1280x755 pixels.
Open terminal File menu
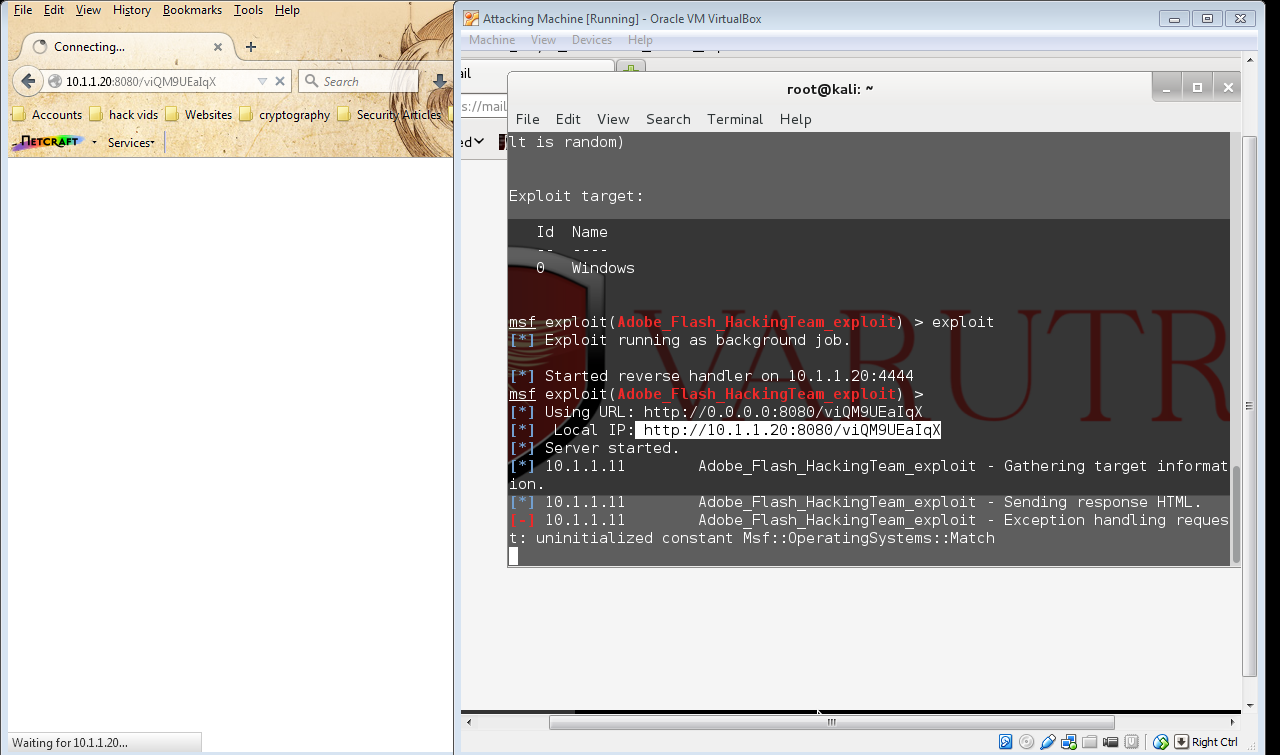[527, 119]
